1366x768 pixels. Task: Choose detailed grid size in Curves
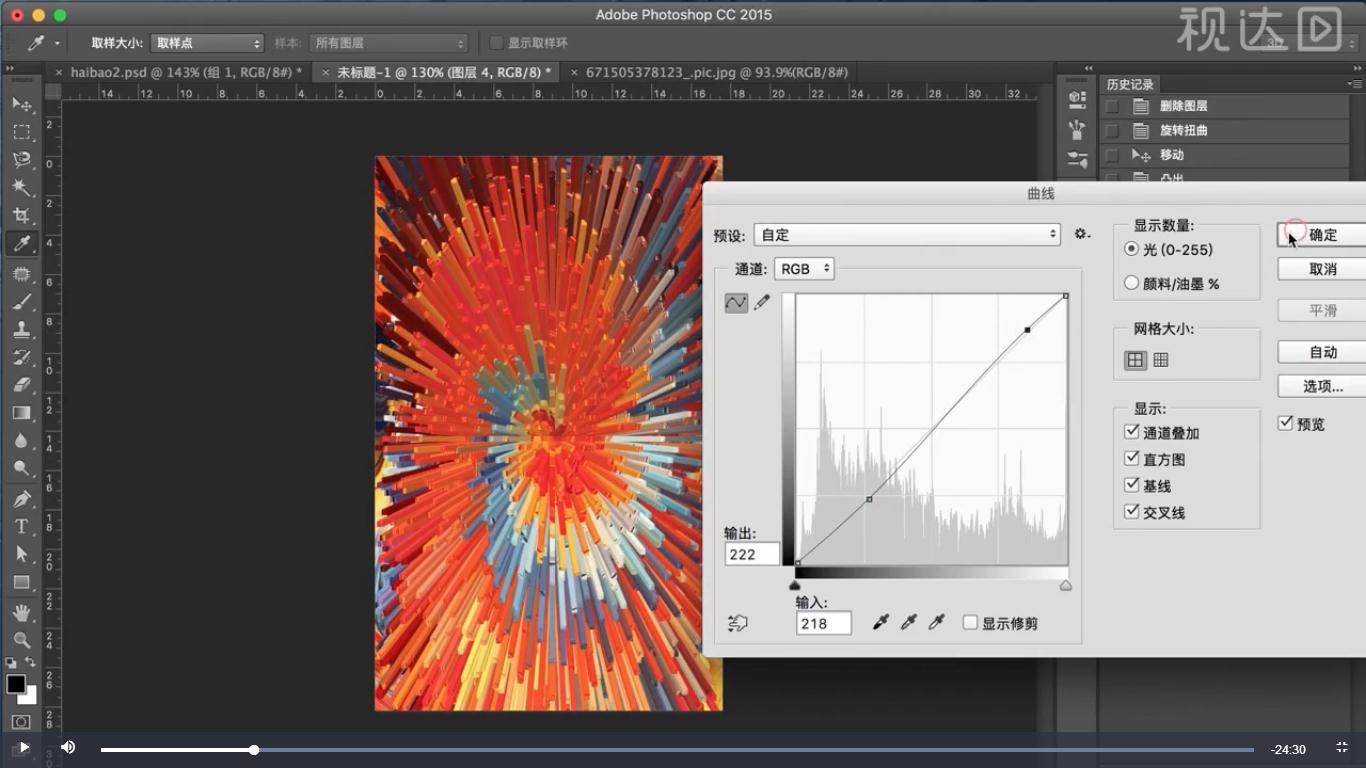1161,360
